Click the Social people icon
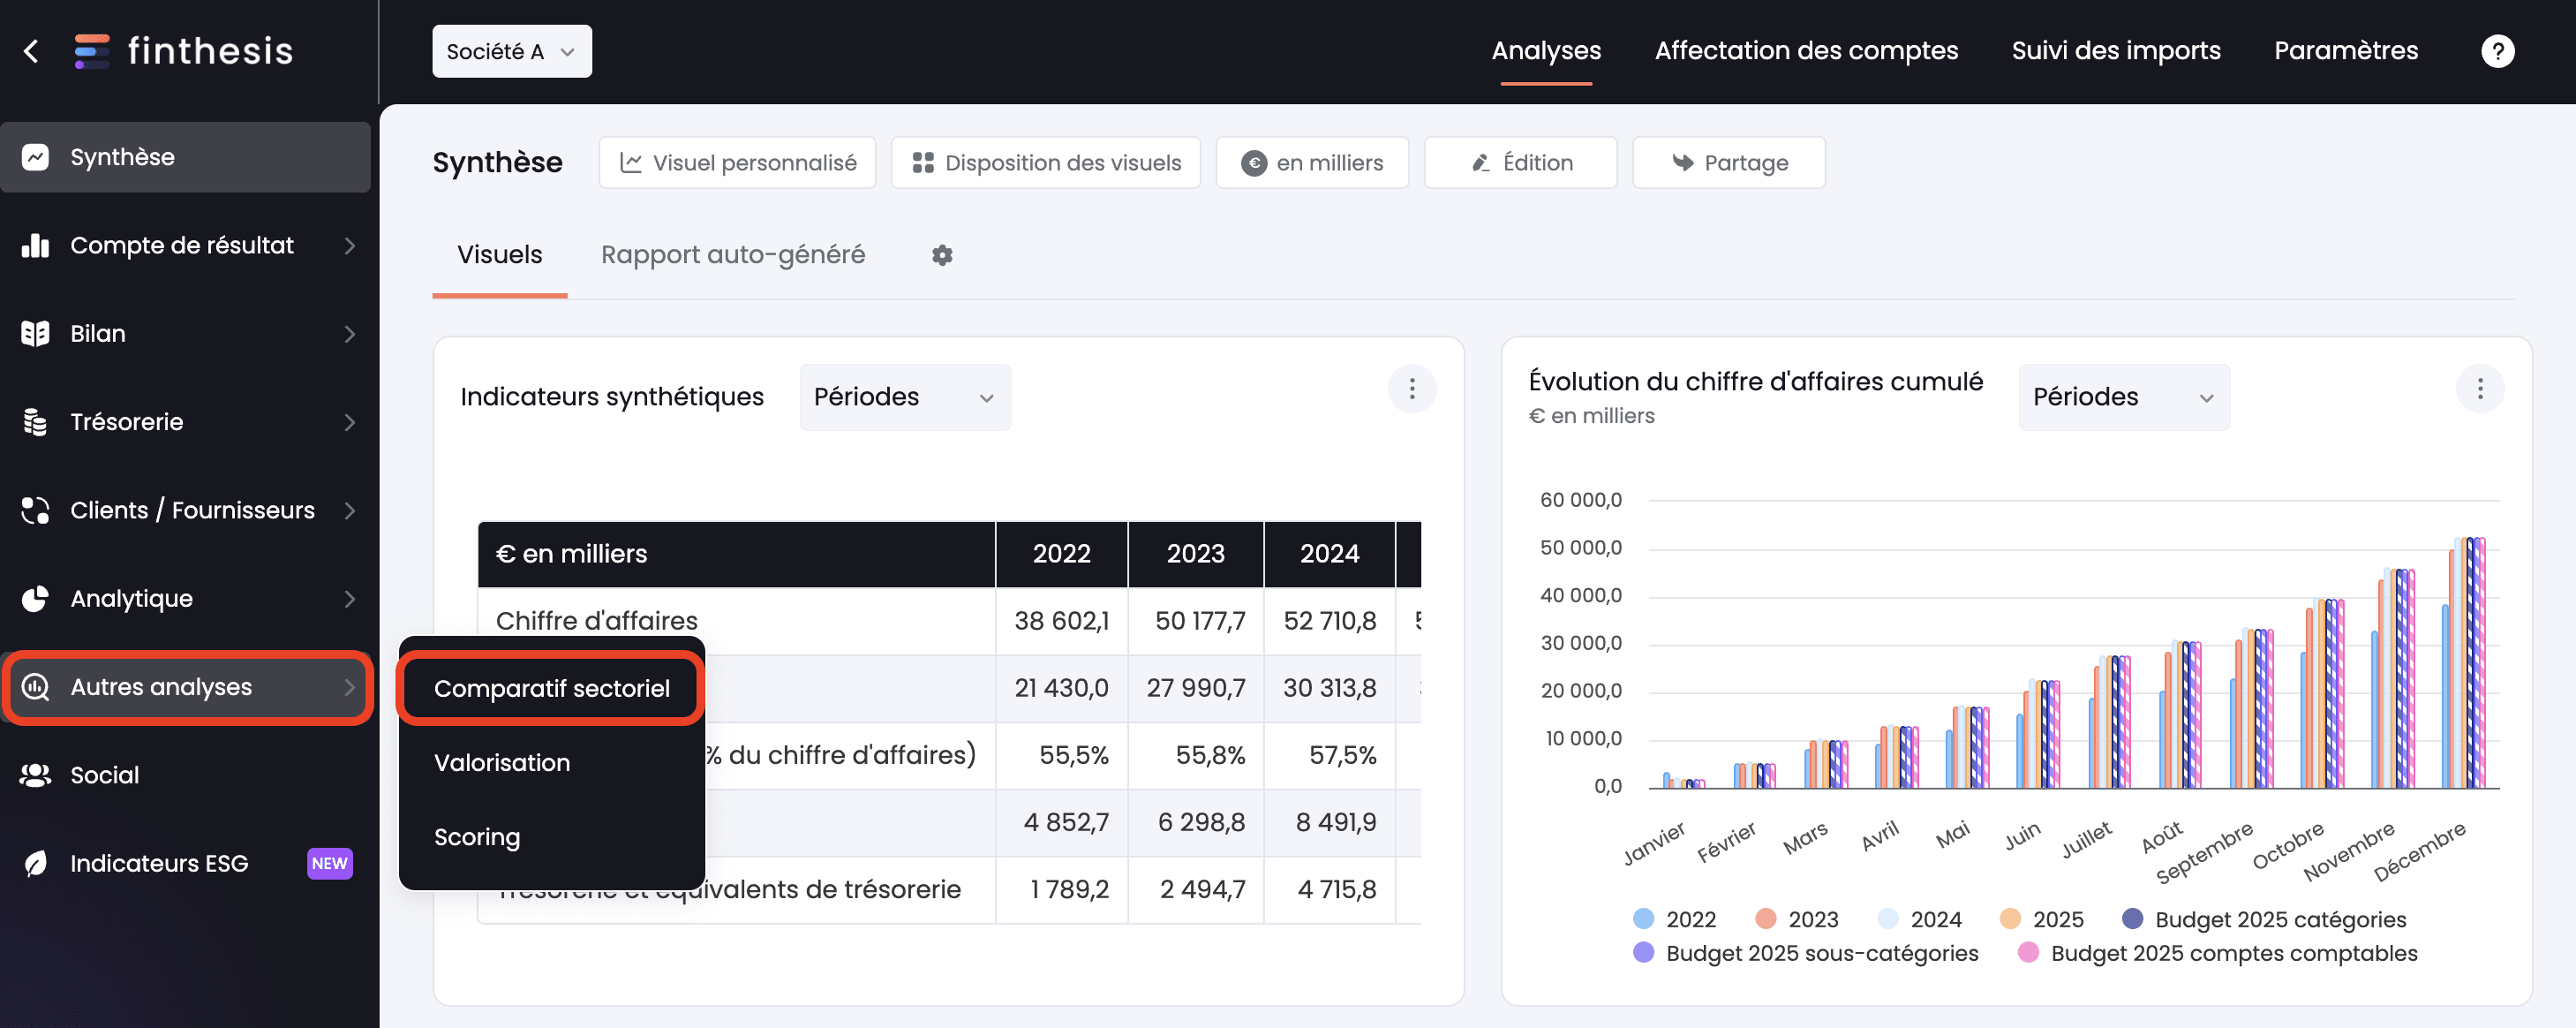Screen dimensions: 2576x1028 pos(35,775)
